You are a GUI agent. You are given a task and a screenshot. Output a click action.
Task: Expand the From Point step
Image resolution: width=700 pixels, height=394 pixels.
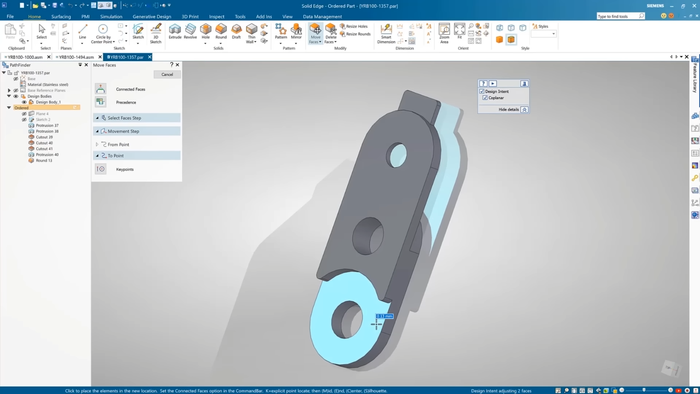[x=97, y=145]
